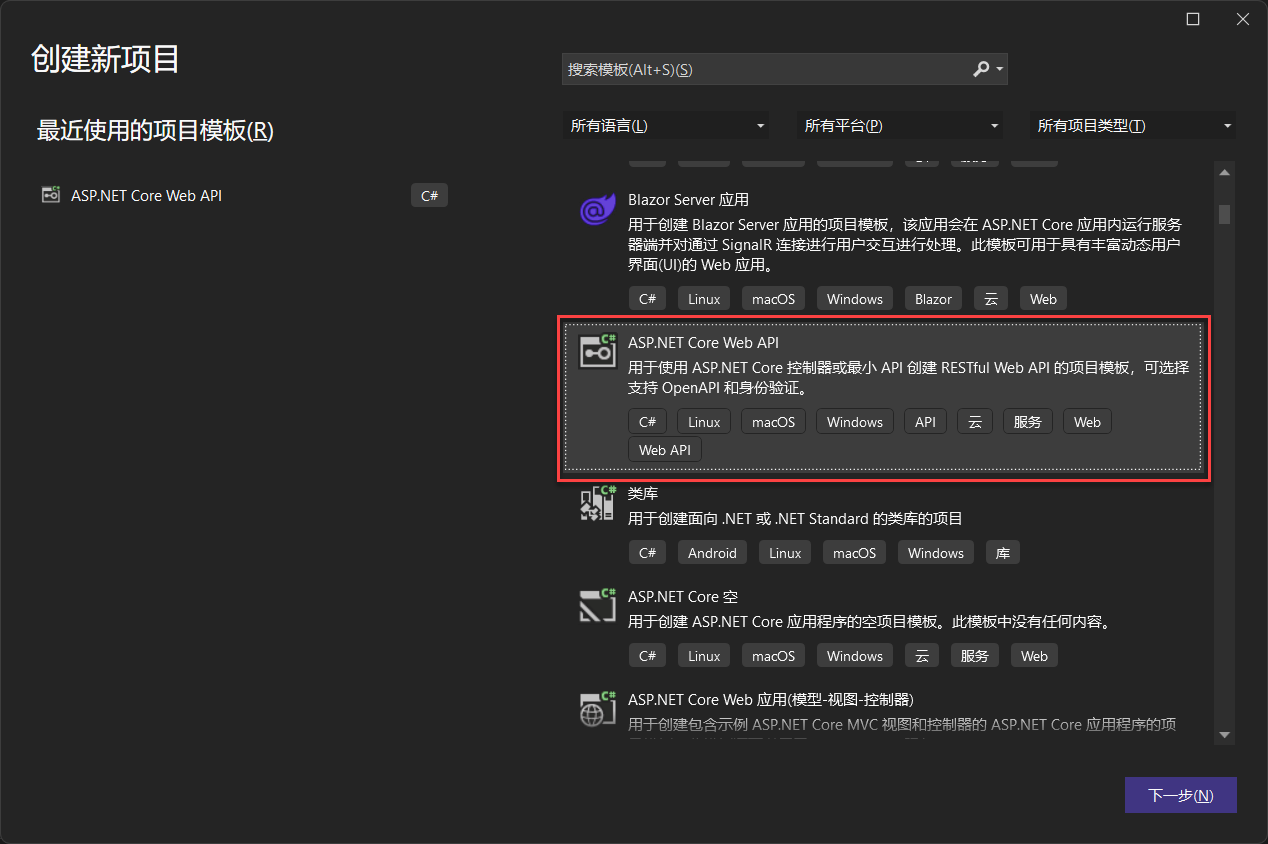Open the 所有语言 language filter dropdown
The image size is (1268, 844).
[x=666, y=126]
